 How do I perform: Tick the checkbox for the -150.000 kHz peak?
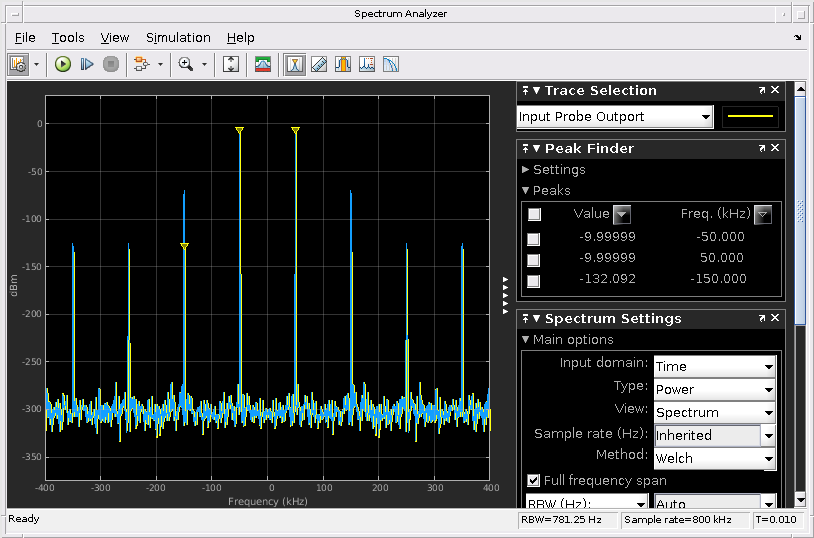point(534,280)
